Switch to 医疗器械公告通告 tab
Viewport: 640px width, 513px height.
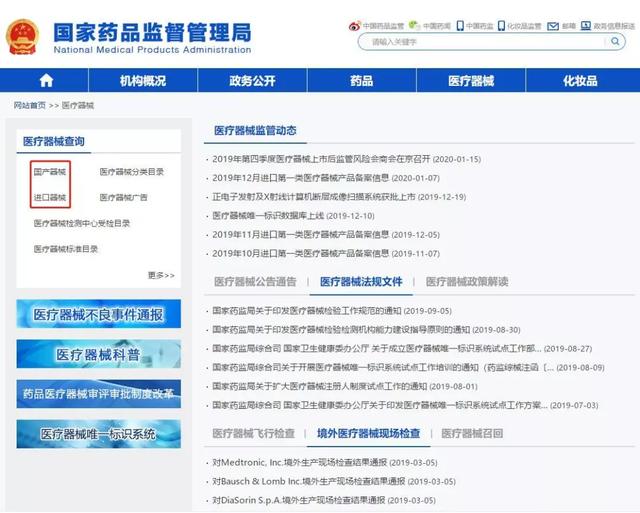[255, 282]
